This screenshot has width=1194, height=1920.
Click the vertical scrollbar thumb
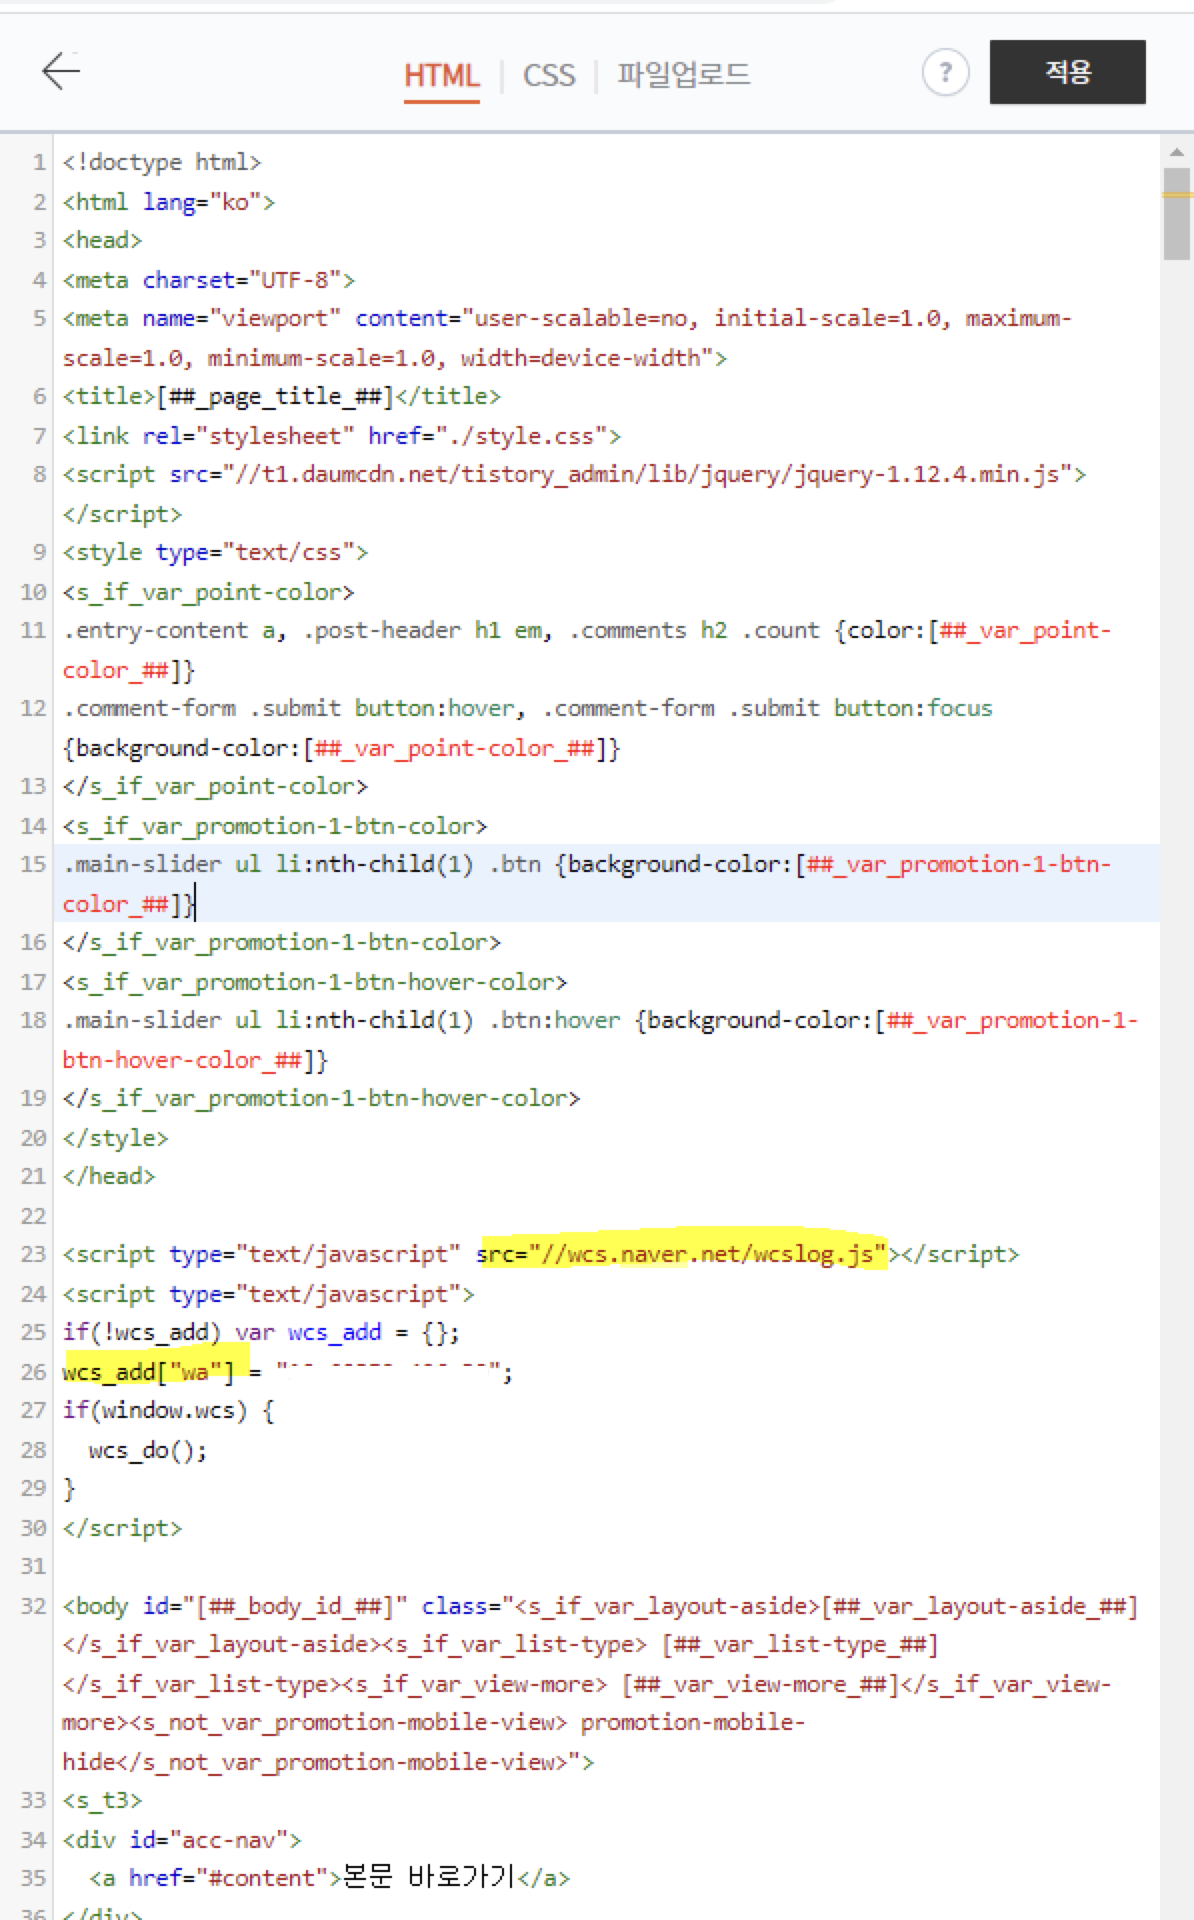tap(1177, 214)
